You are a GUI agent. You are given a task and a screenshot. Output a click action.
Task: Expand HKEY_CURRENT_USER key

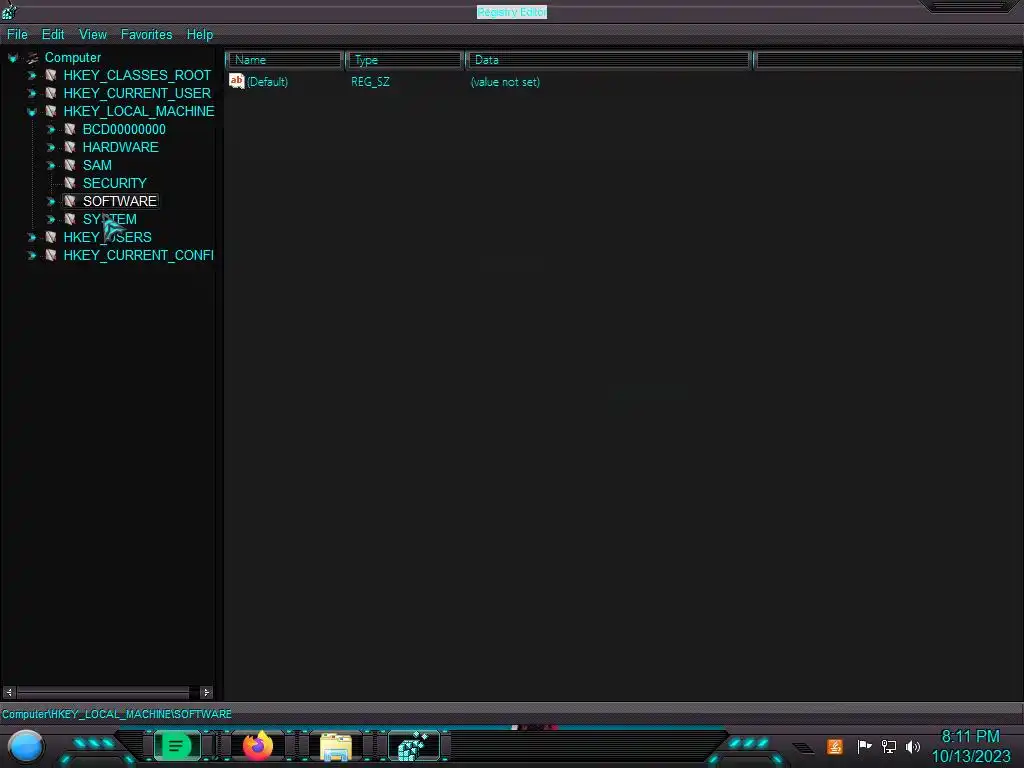[x=31, y=93]
